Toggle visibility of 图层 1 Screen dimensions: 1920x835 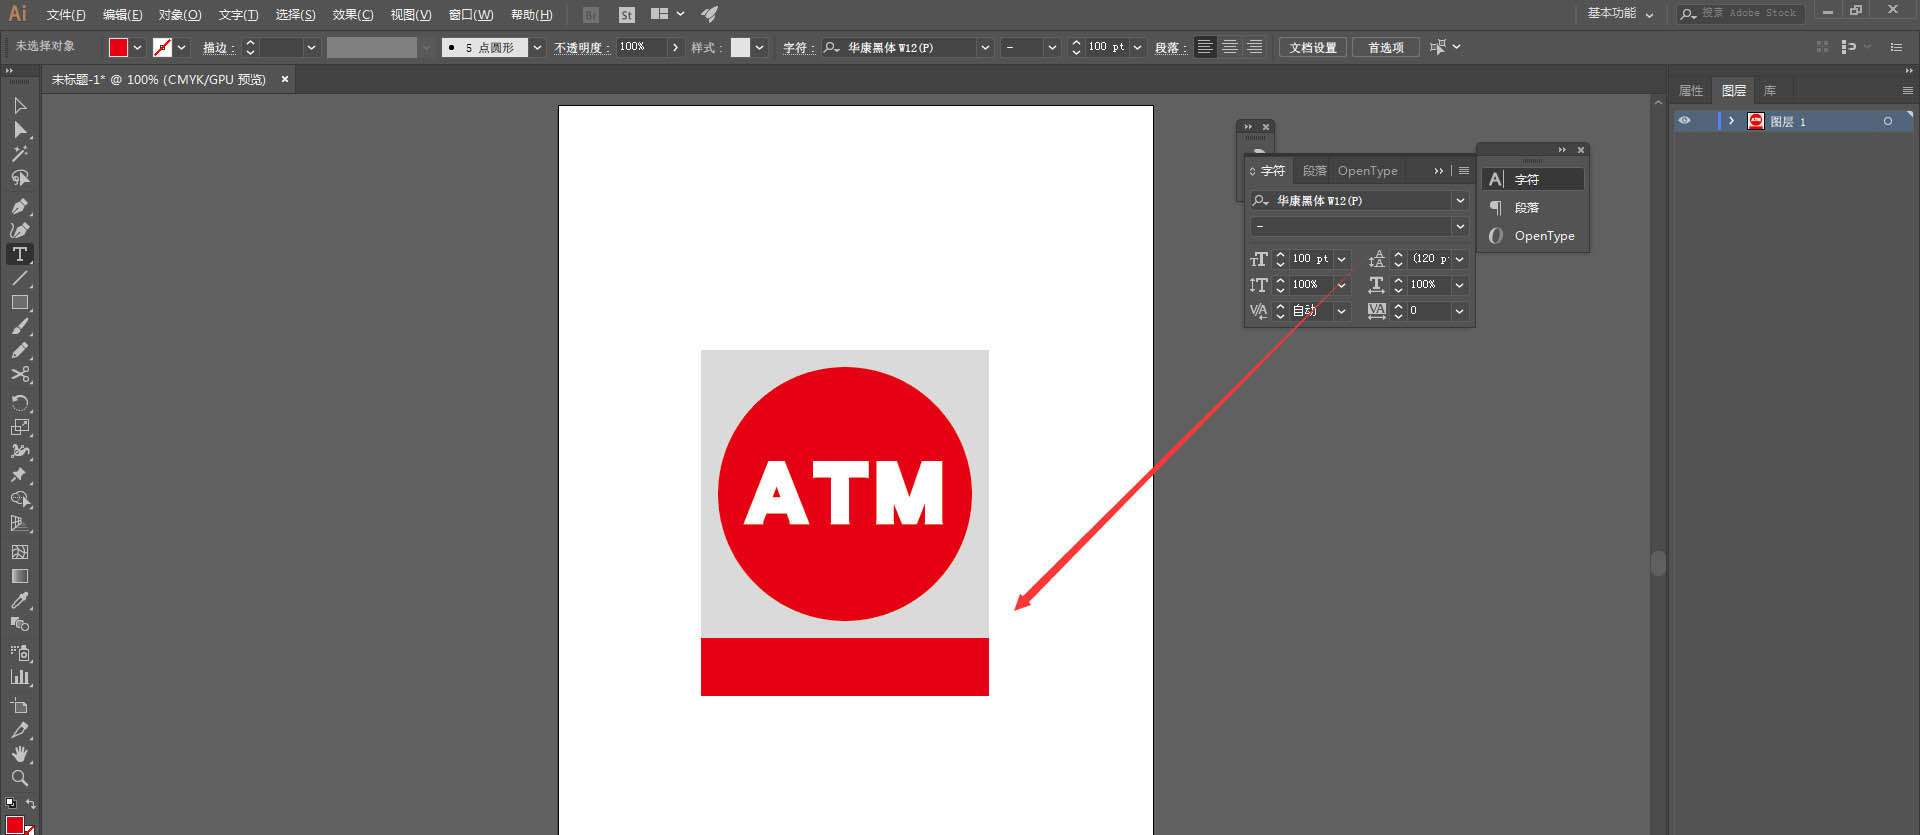(x=1685, y=121)
